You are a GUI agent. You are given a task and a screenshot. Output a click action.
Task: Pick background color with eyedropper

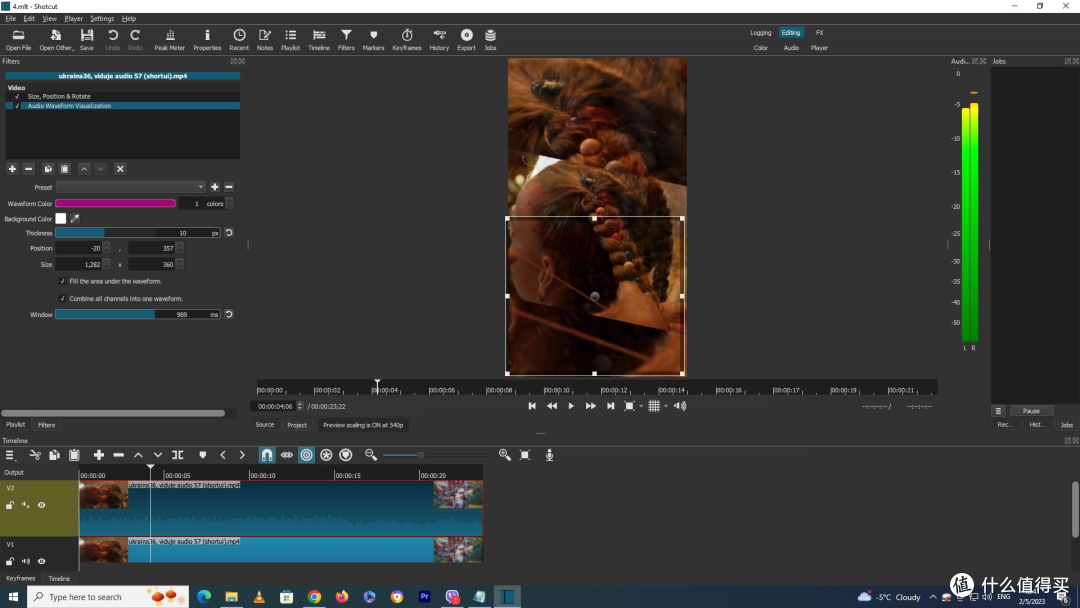(75, 218)
